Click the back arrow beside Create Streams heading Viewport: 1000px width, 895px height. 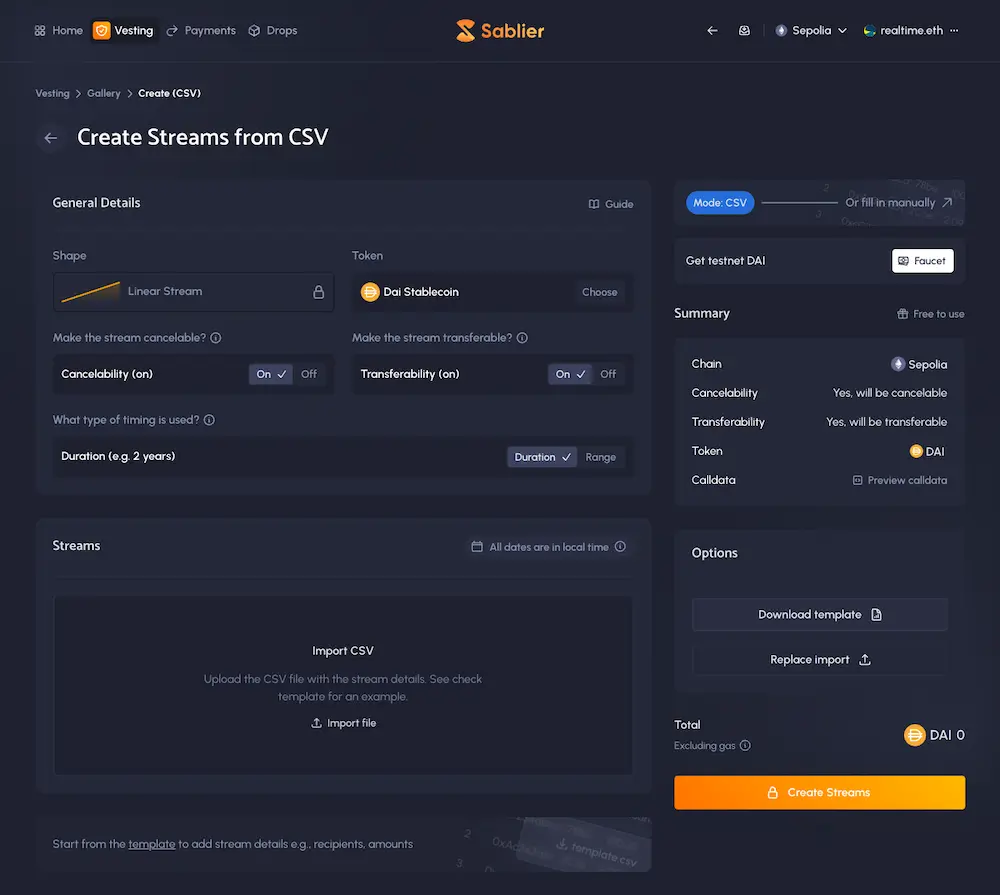[x=50, y=137]
